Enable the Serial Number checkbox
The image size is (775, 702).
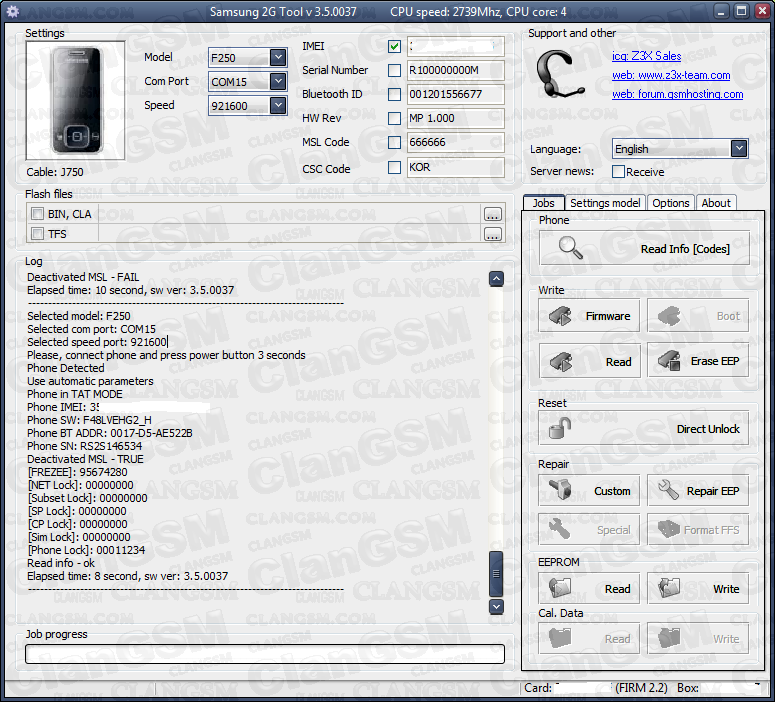click(x=394, y=70)
